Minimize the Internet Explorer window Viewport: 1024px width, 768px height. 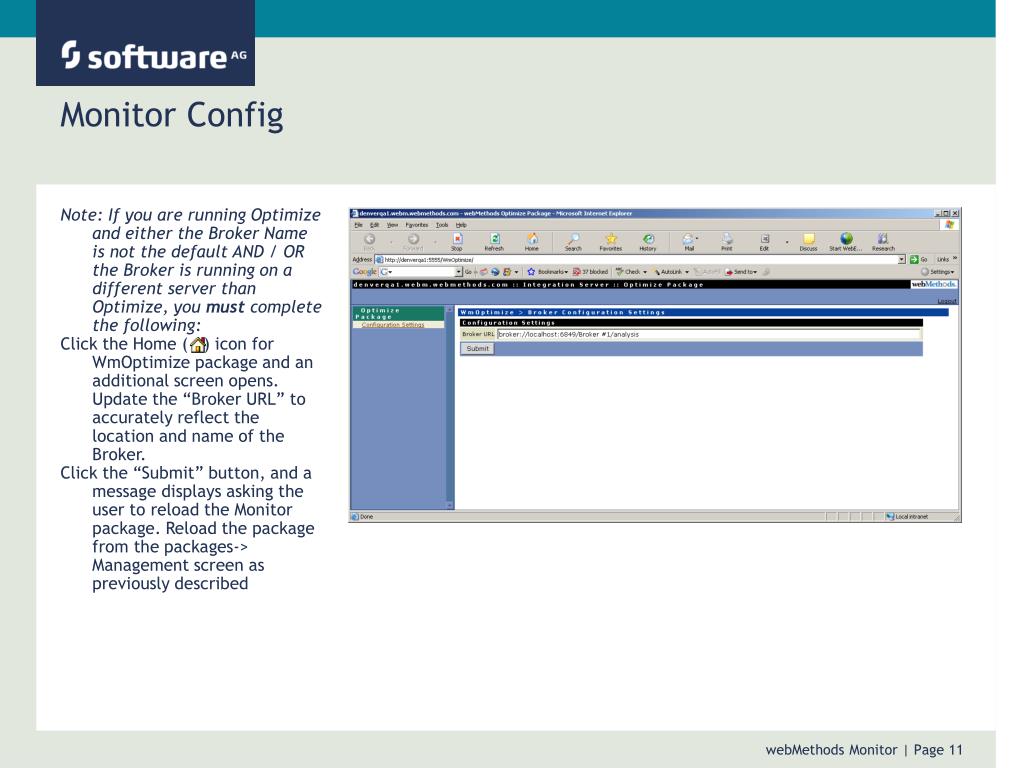[x=937, y=213]
